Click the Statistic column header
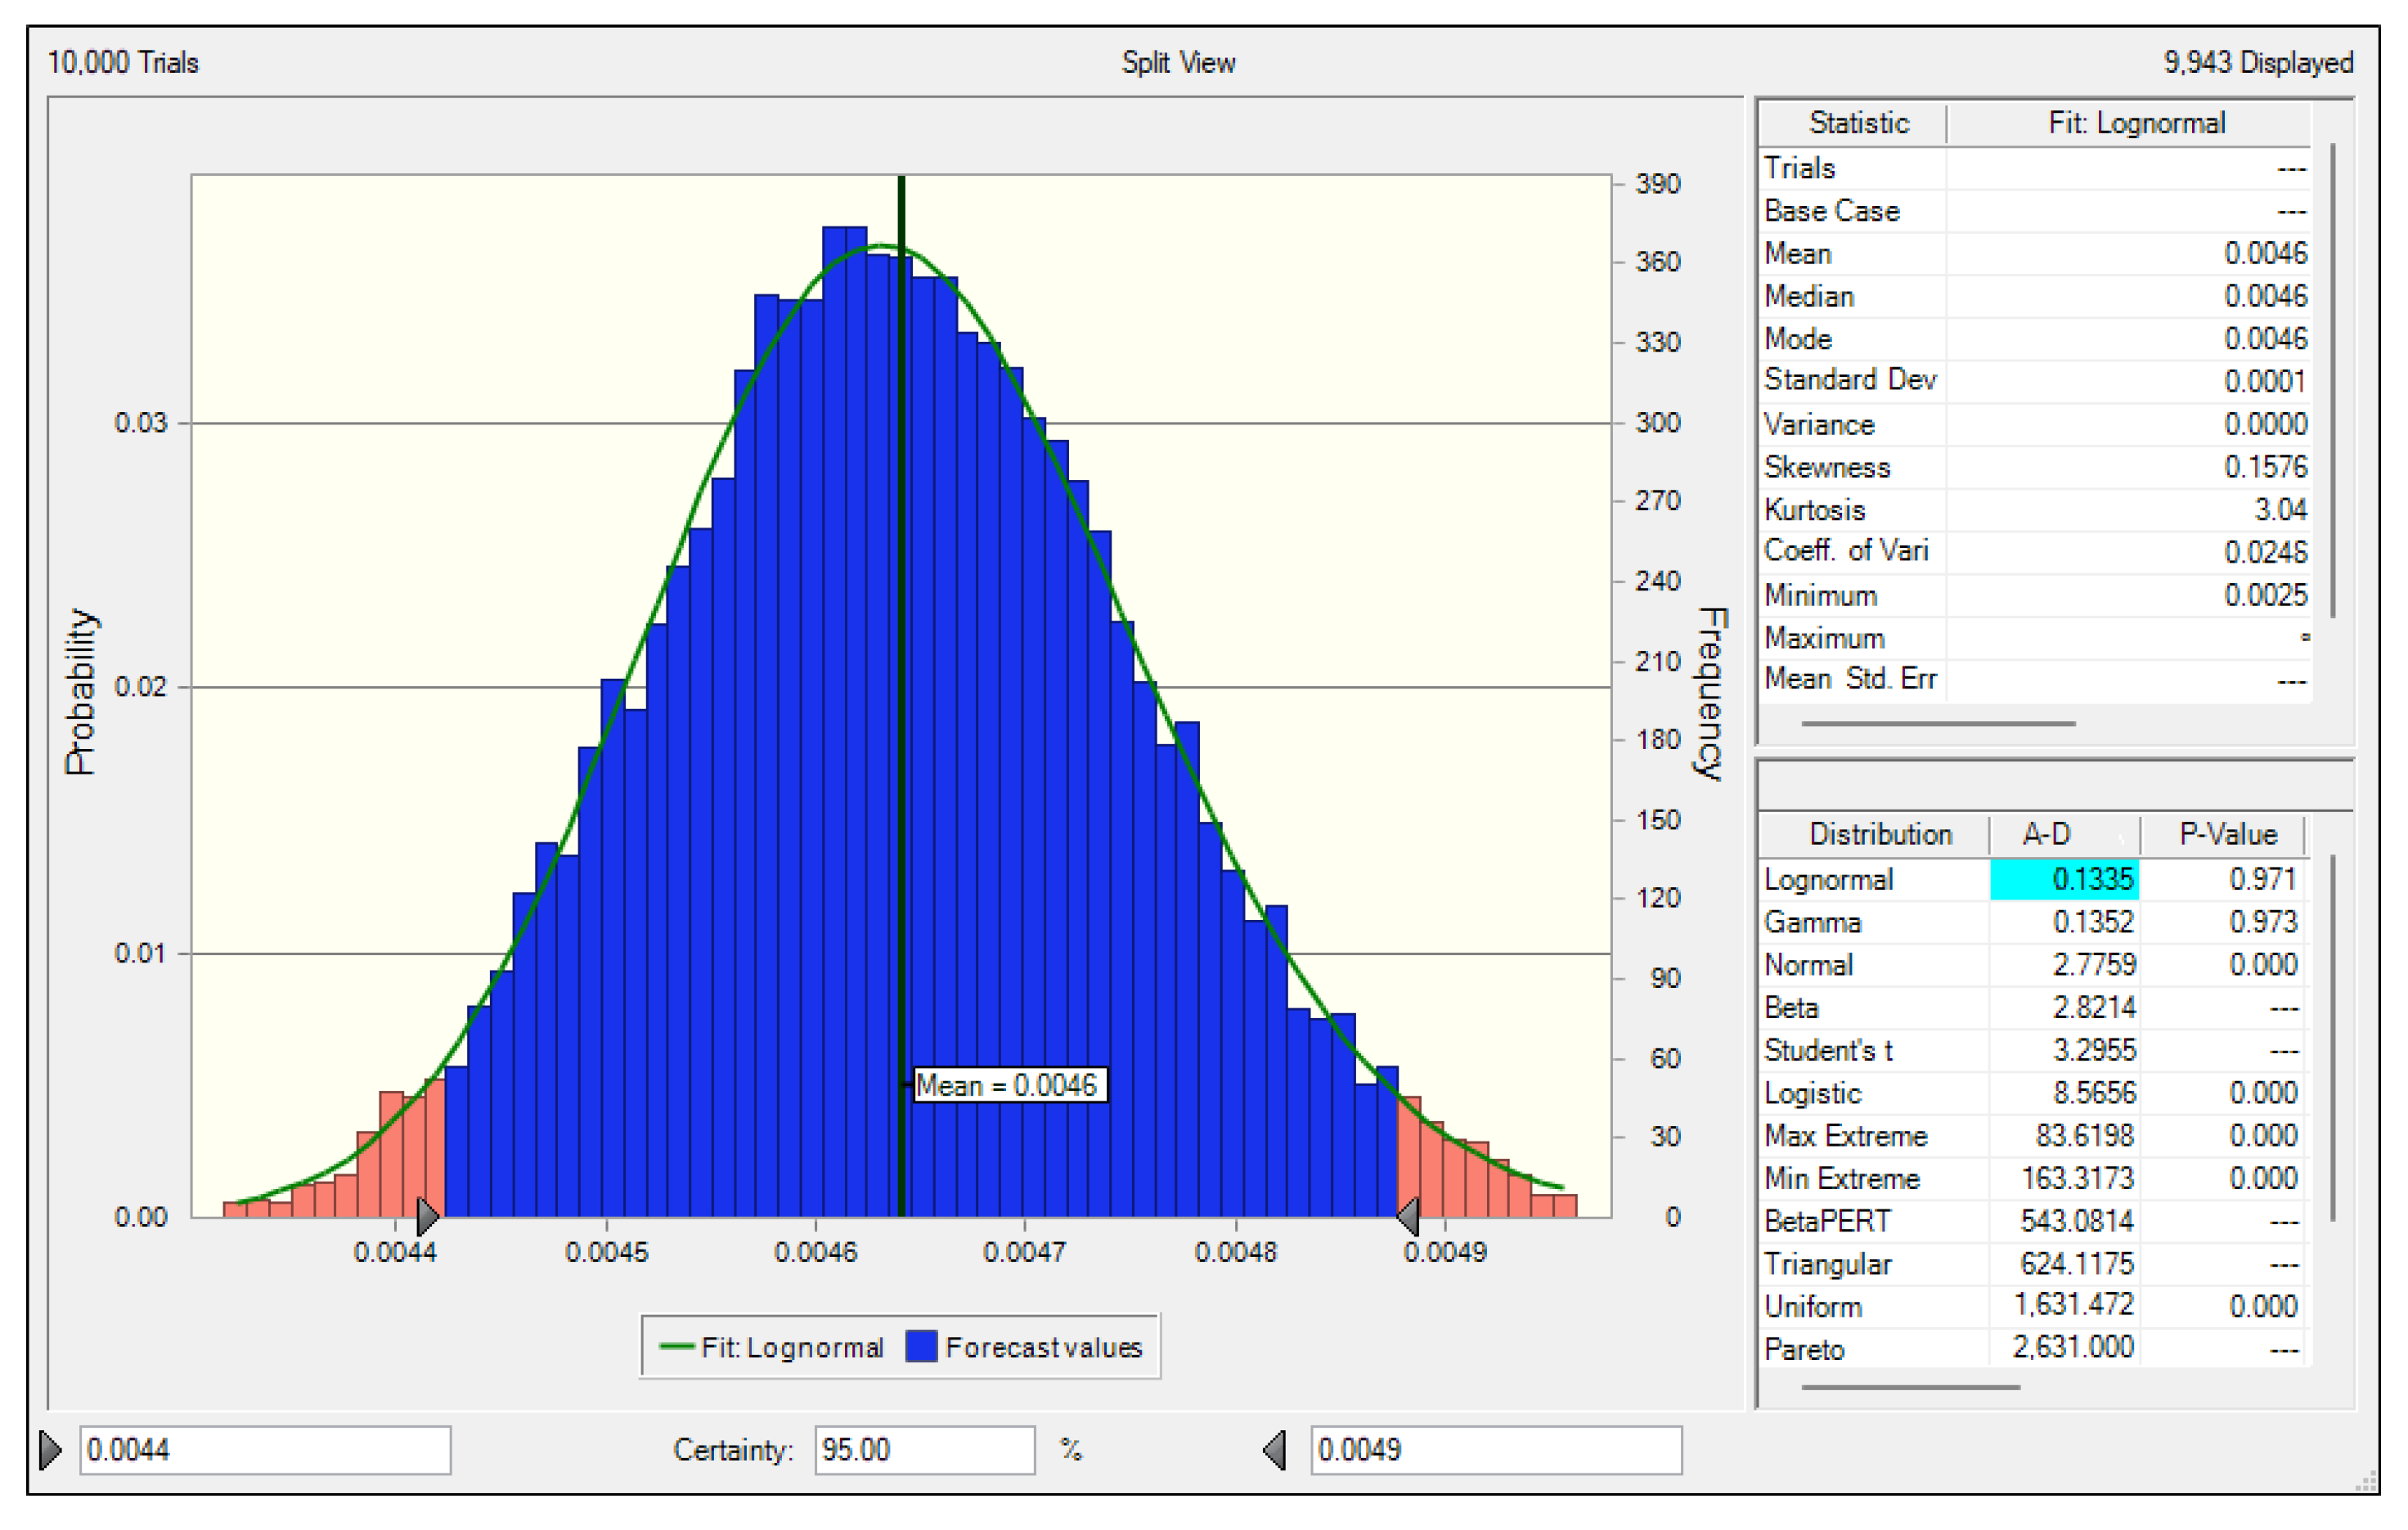 [x=1858, y=123]
